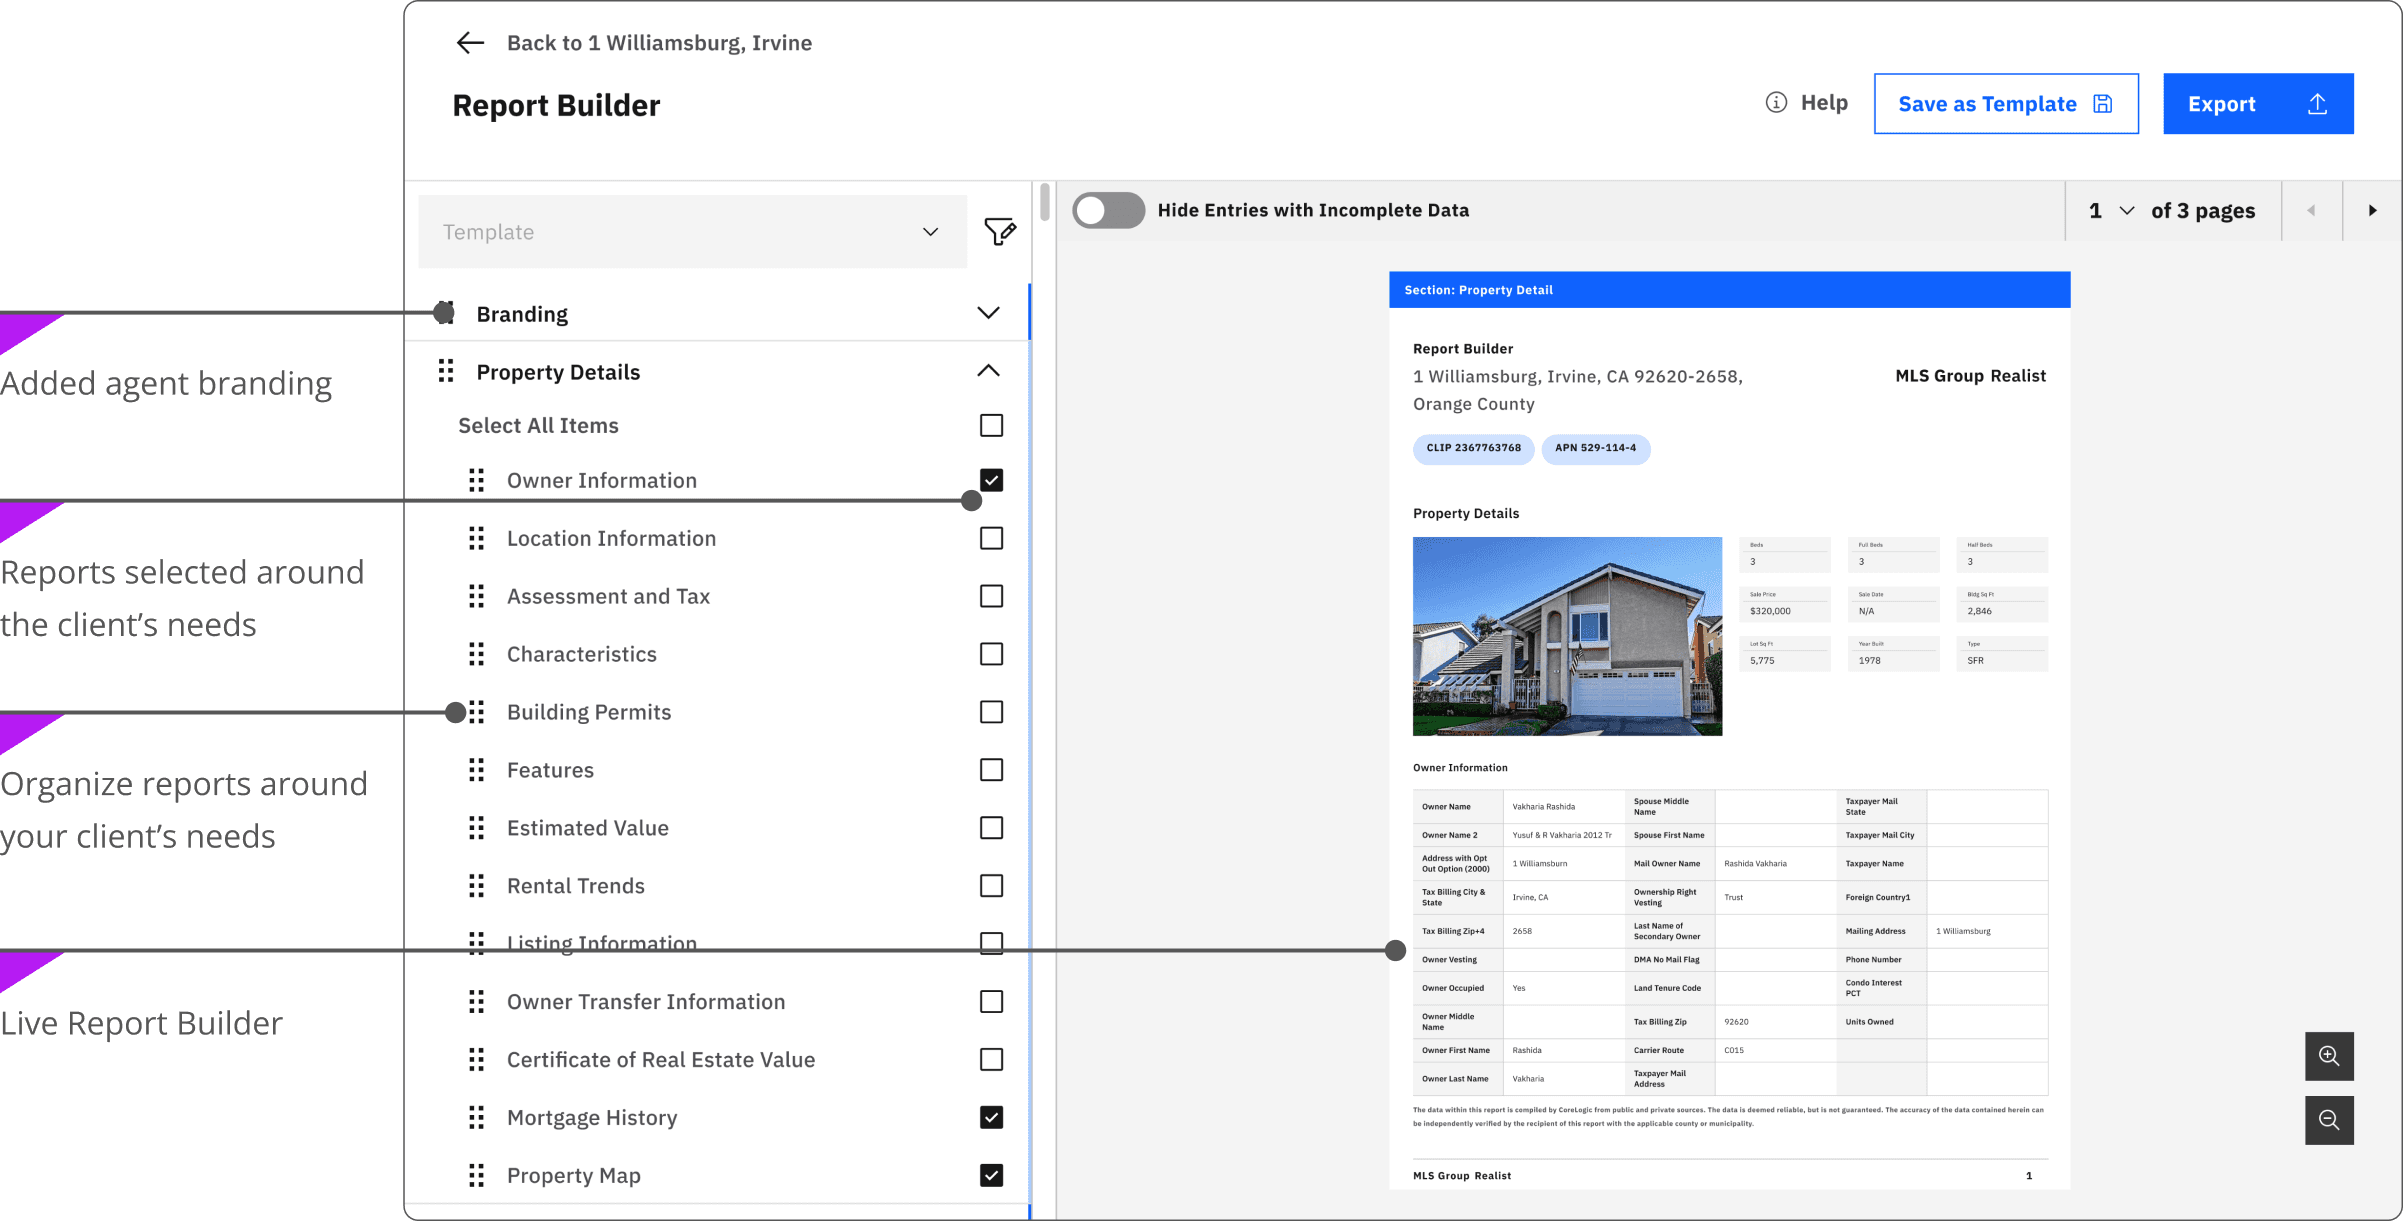Click the property house photo

pos(1567,636)
